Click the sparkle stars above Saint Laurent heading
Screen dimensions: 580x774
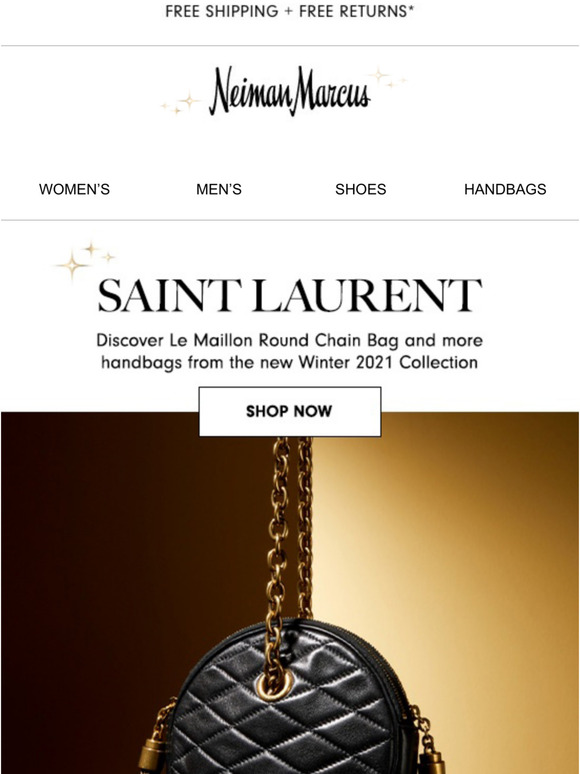(x=85, y=260)
